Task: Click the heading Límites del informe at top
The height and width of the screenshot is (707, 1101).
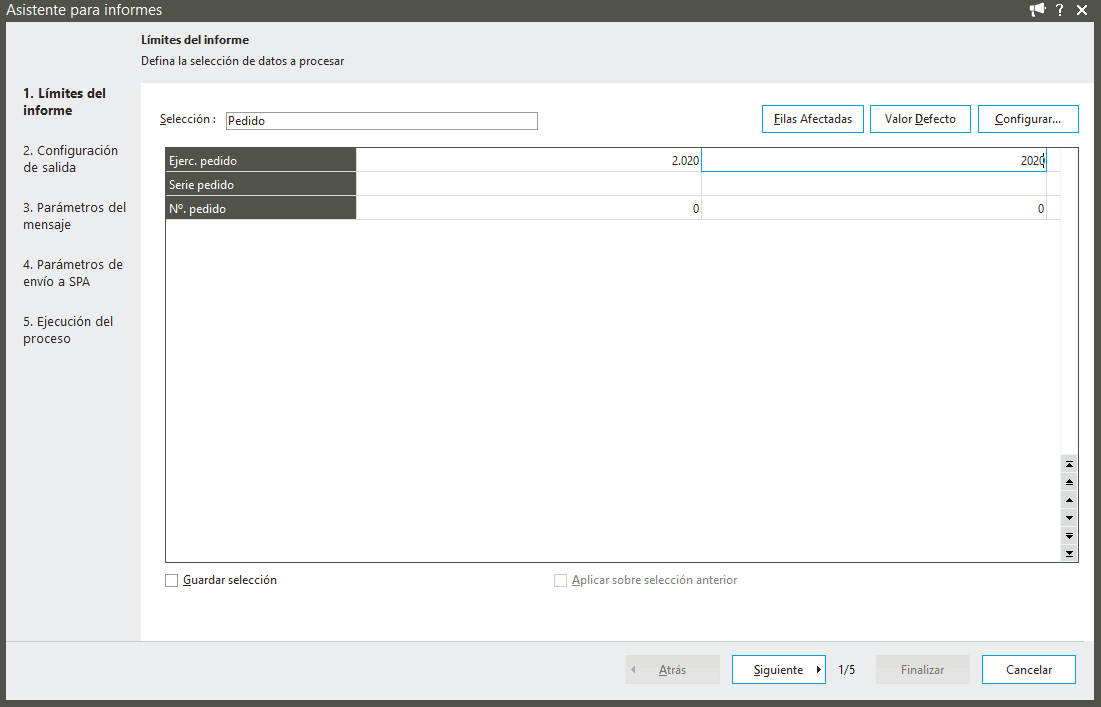Action: [x=195, y=40]
